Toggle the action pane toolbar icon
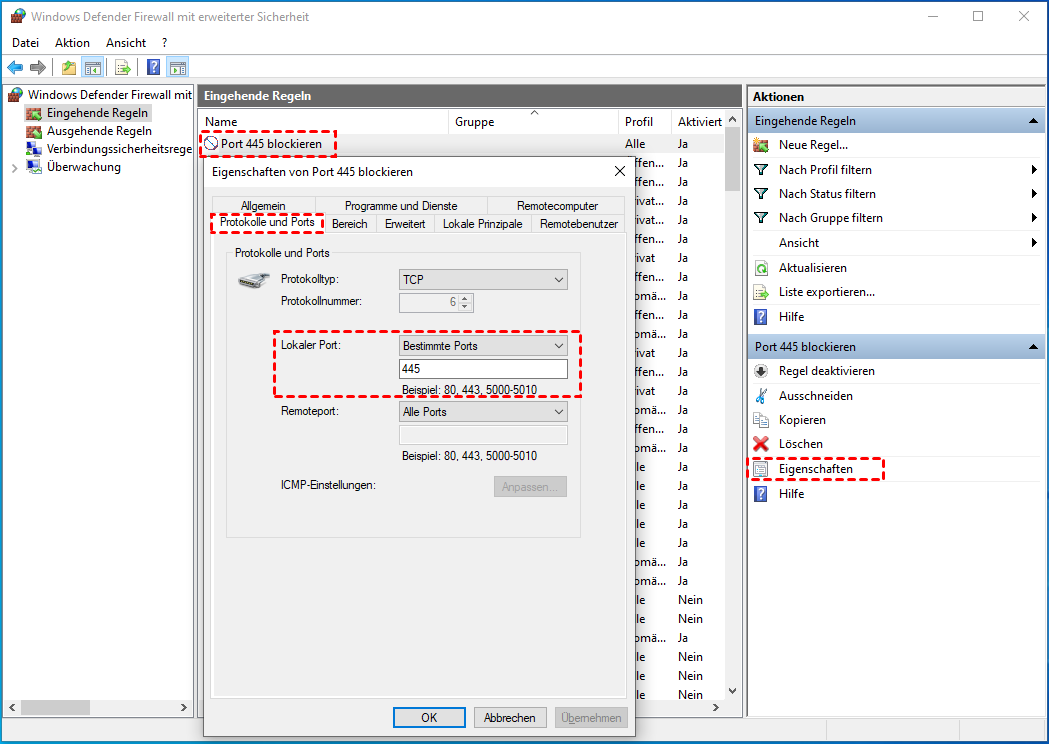 point(178,67)
